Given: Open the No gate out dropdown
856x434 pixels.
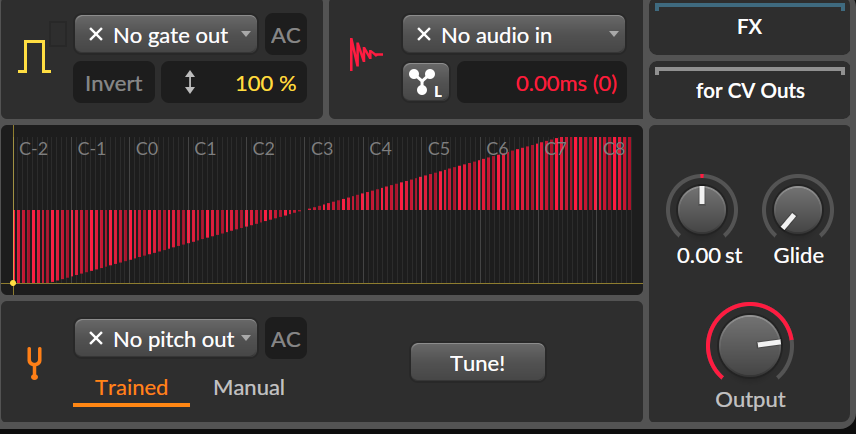Looking at the screenshot, I should pos(166,34).
